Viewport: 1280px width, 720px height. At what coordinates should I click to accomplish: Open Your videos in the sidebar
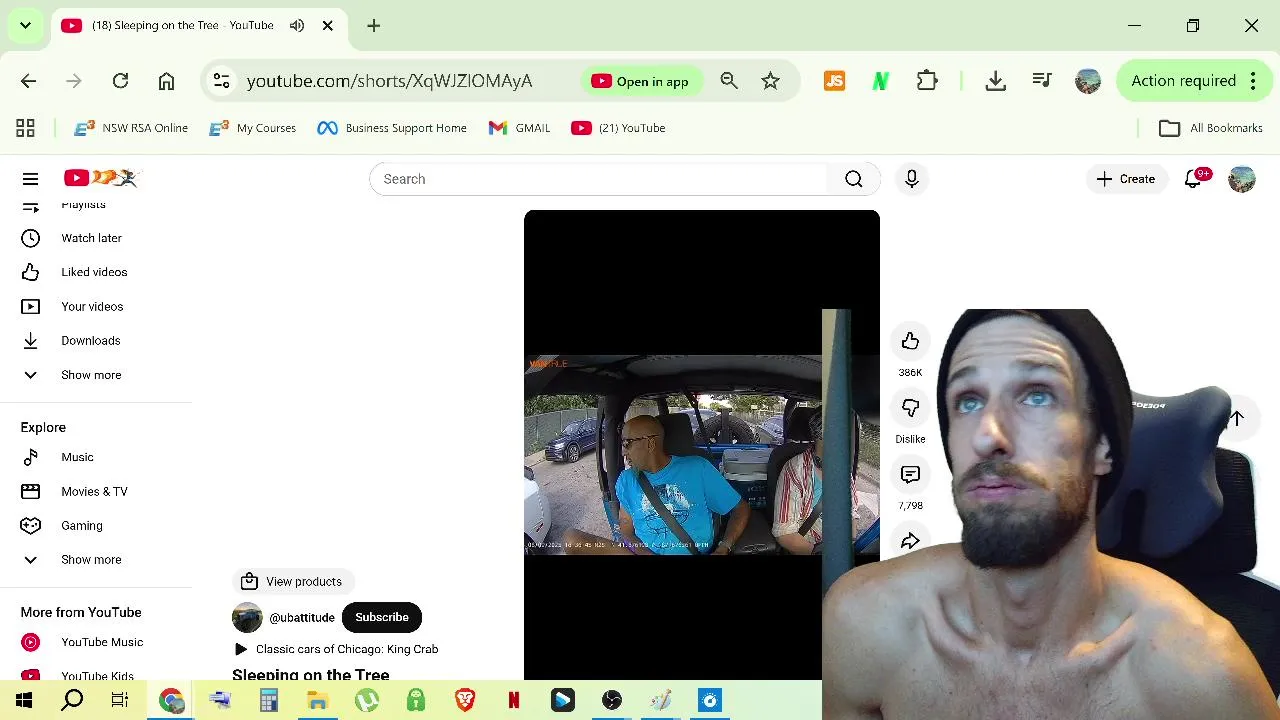(92, 307)
